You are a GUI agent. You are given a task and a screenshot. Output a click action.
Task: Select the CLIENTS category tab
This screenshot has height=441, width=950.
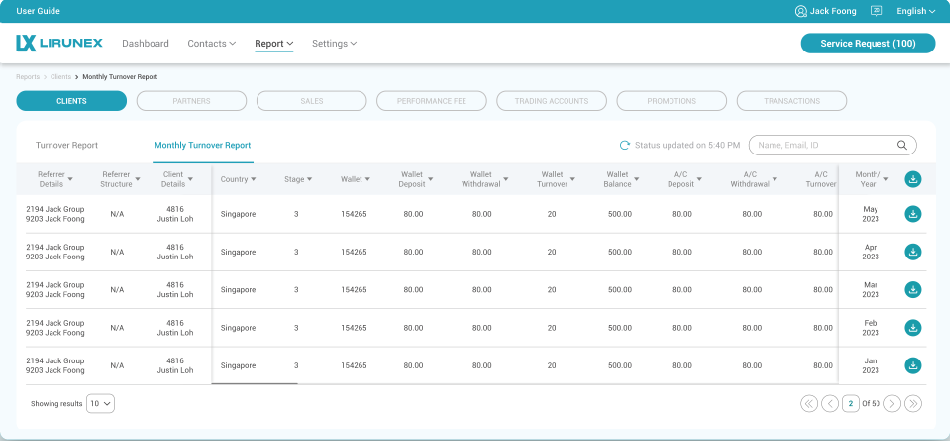71,101
